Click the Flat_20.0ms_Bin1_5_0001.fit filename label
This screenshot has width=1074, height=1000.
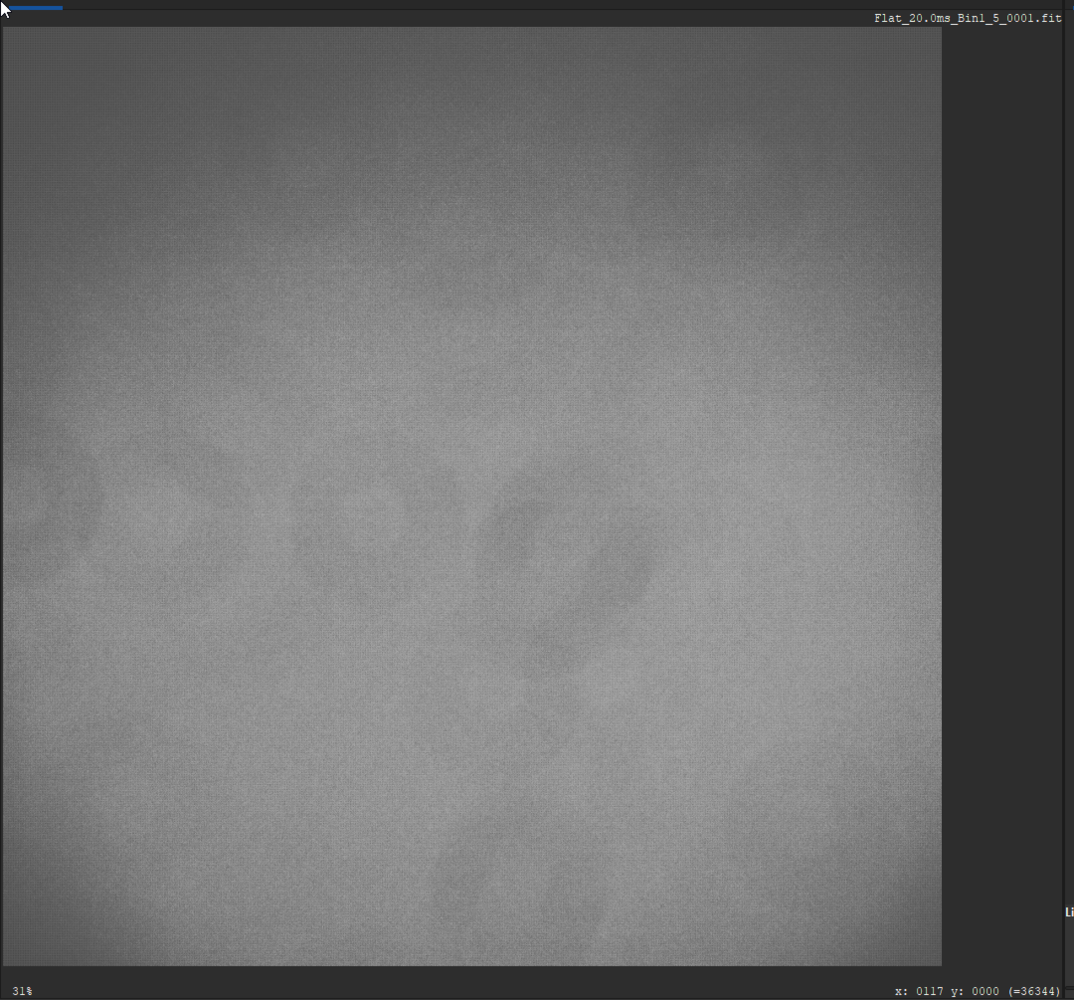click(x=967, y=18)
